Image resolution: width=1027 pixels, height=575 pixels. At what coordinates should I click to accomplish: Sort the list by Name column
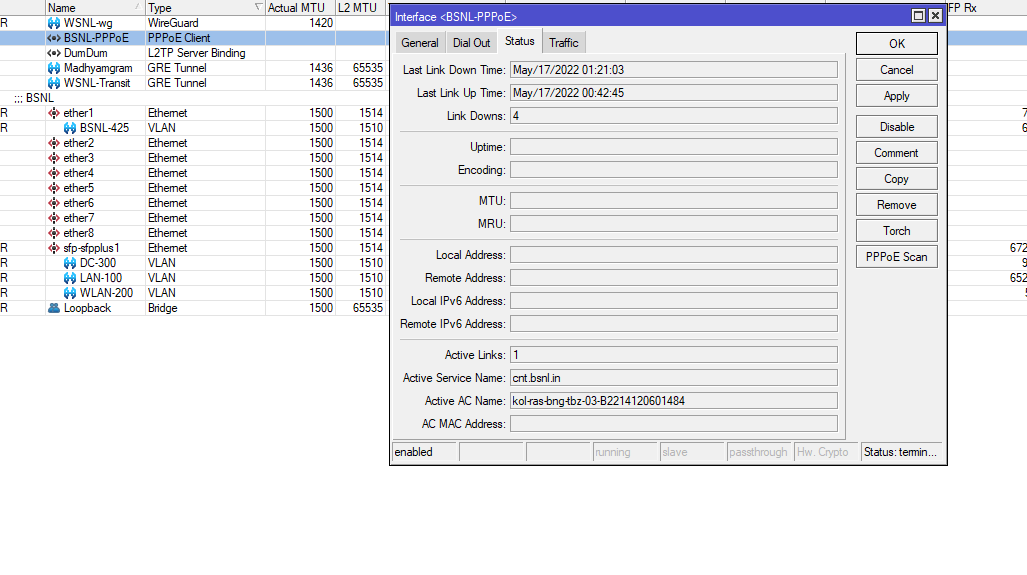(x=94, y=8)
